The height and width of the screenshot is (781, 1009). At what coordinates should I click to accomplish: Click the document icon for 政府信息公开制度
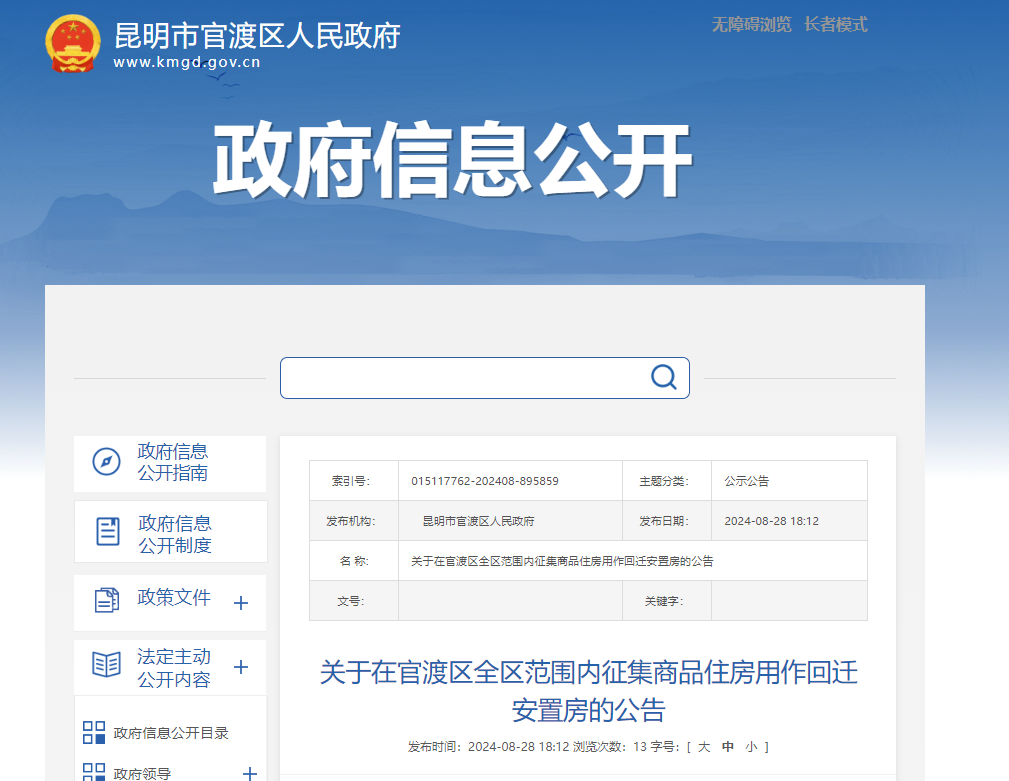pyautogui.click(x=107, y=532)
